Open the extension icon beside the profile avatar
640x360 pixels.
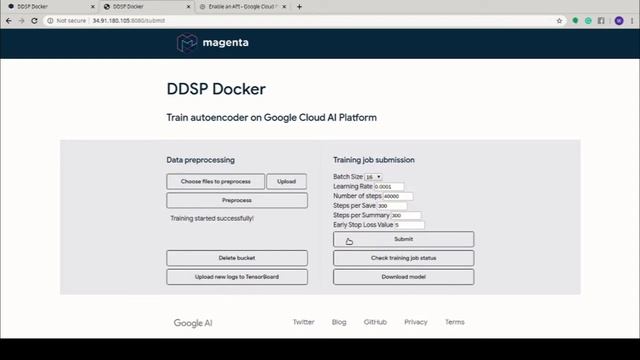(x=601, y=20)
